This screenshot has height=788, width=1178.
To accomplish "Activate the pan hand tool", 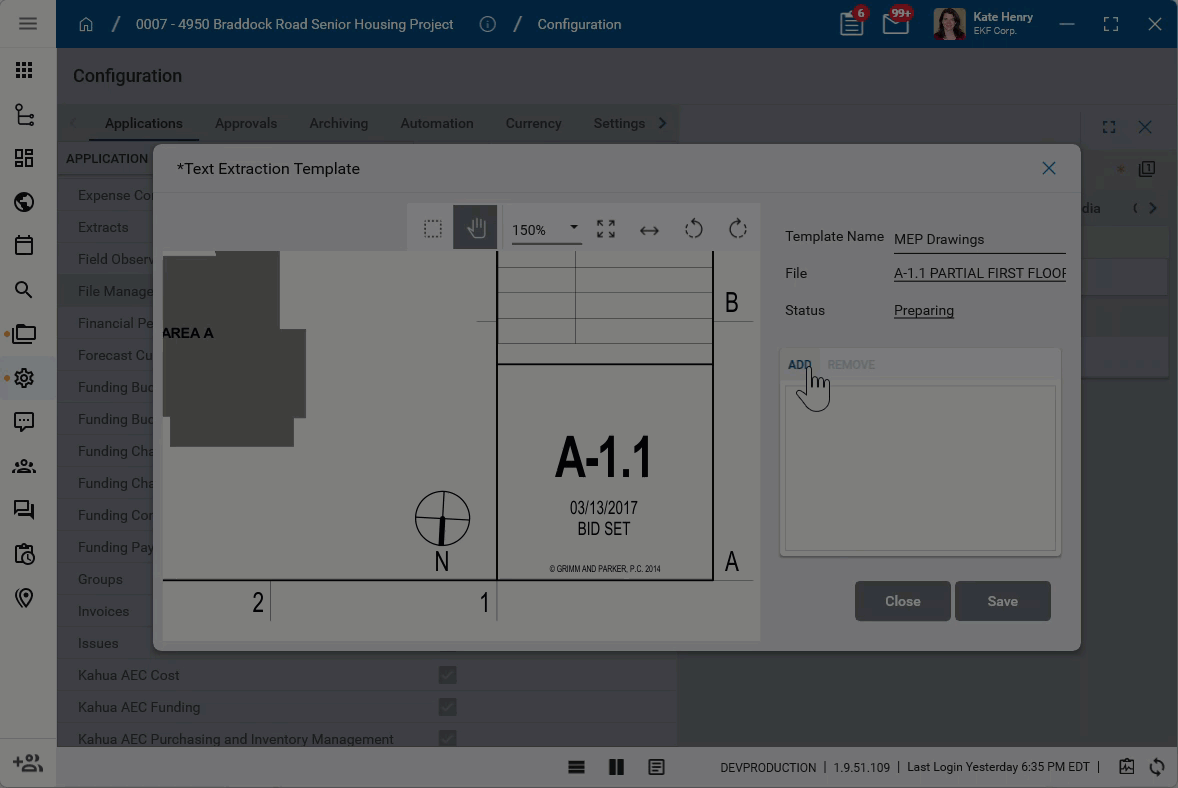I will [475, 229].
